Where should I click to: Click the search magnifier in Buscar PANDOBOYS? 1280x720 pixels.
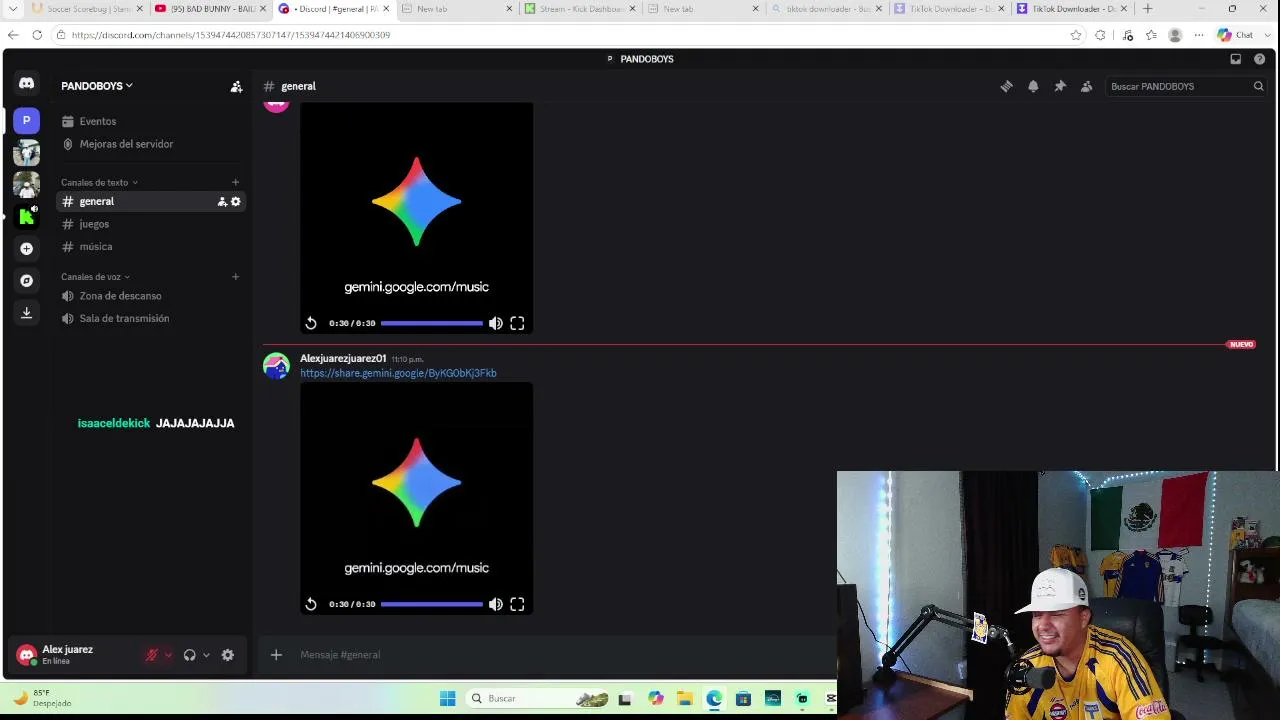coord(1258,87)
